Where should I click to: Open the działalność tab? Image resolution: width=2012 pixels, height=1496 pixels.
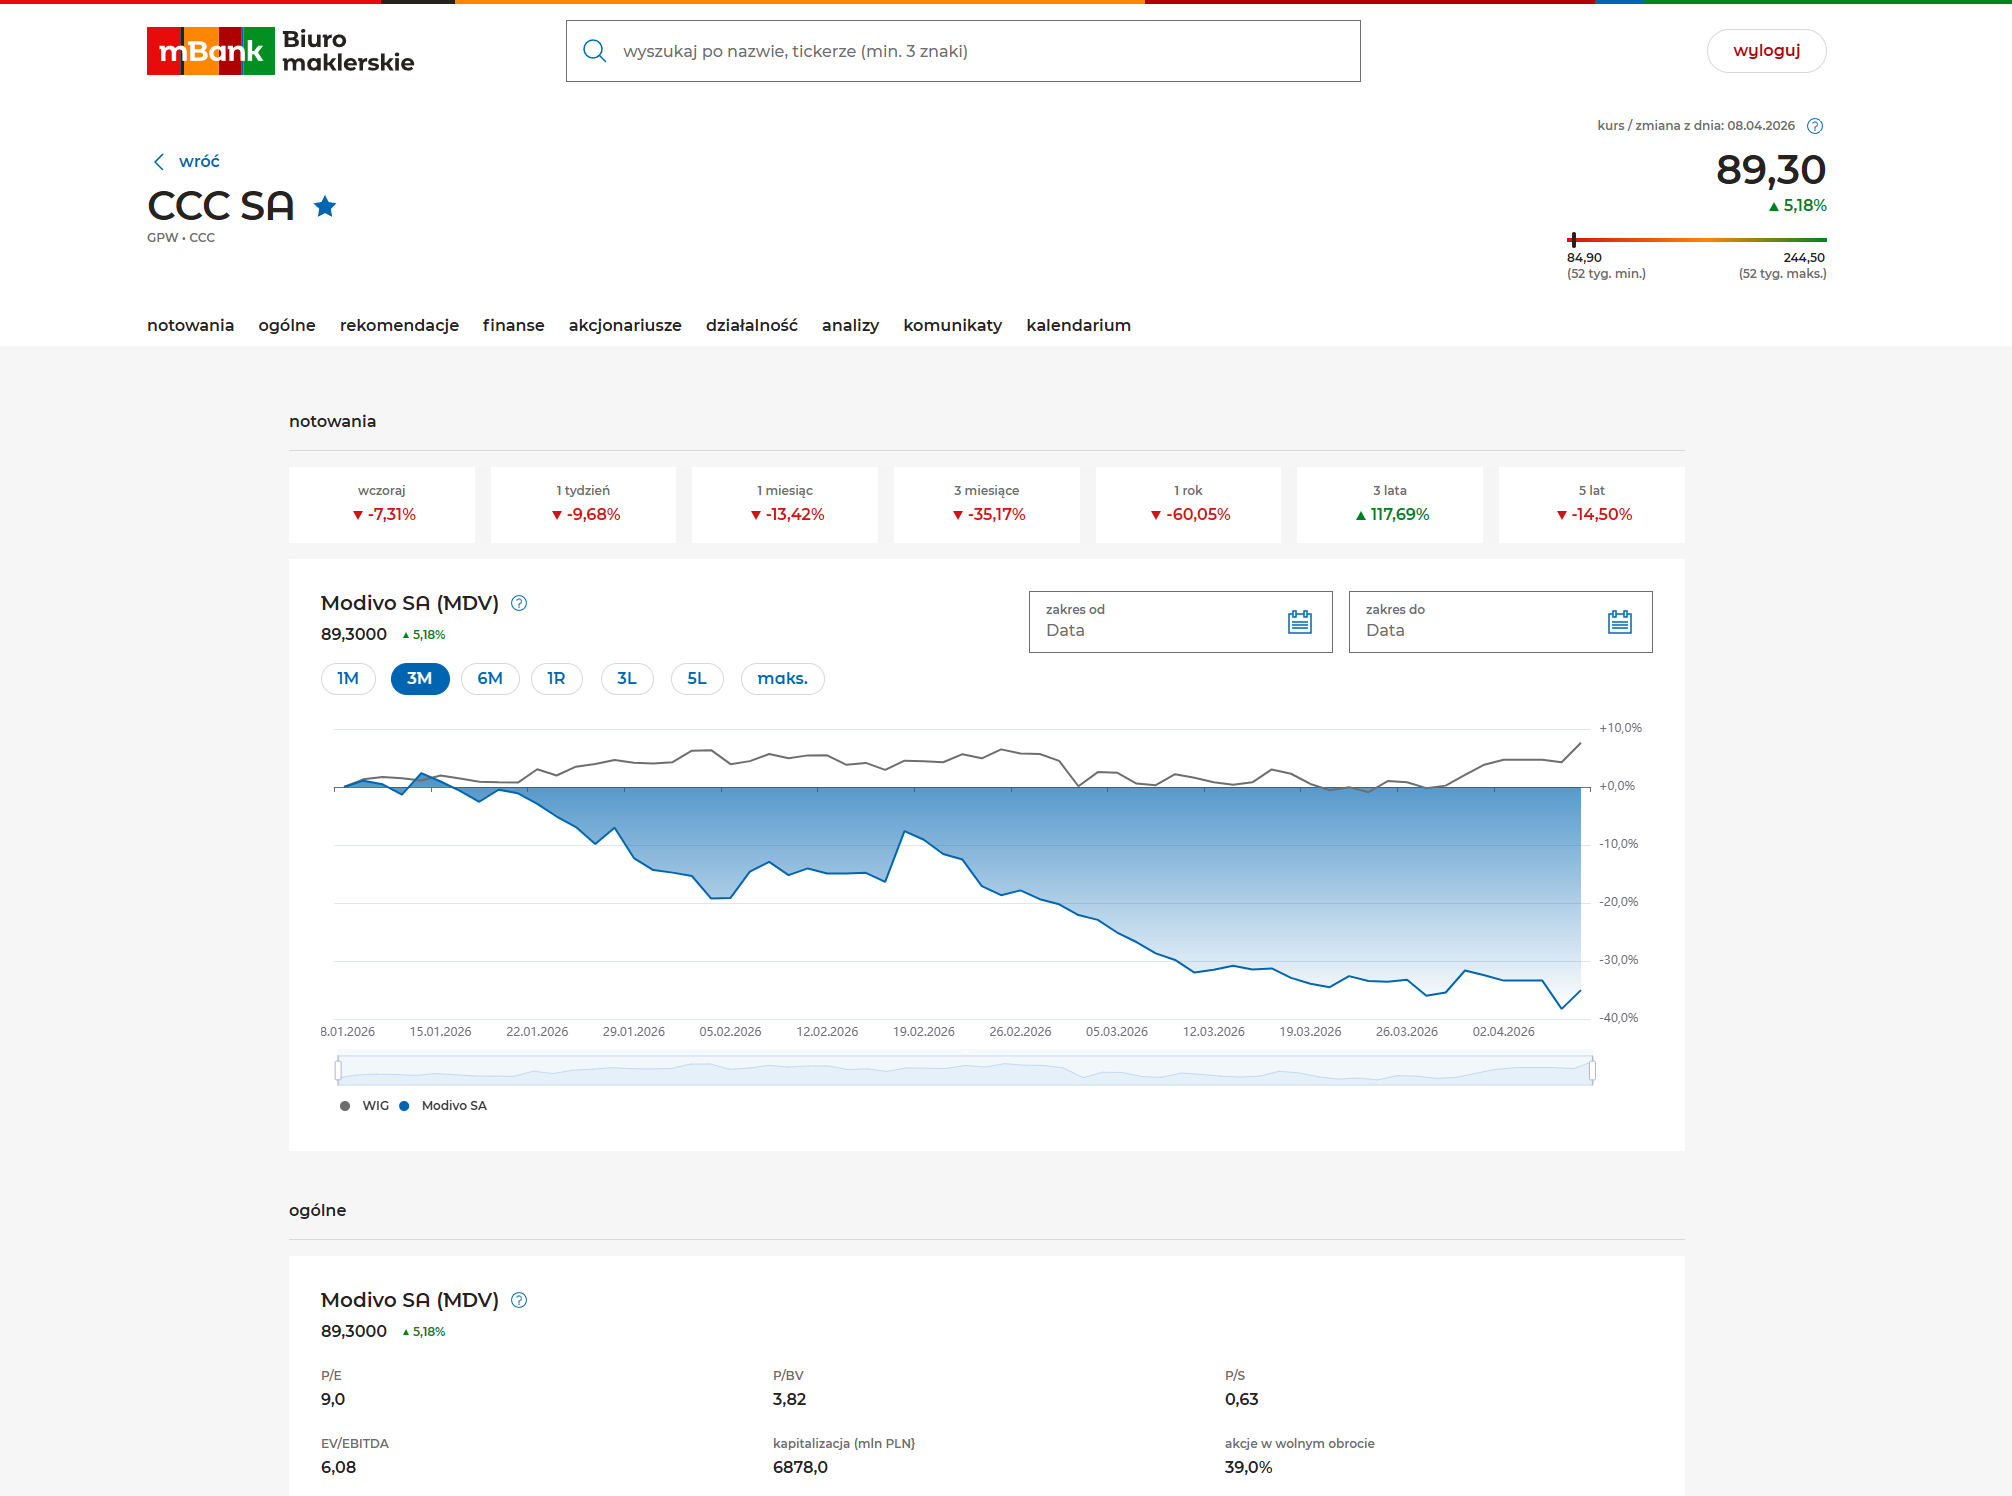point(752,326)
